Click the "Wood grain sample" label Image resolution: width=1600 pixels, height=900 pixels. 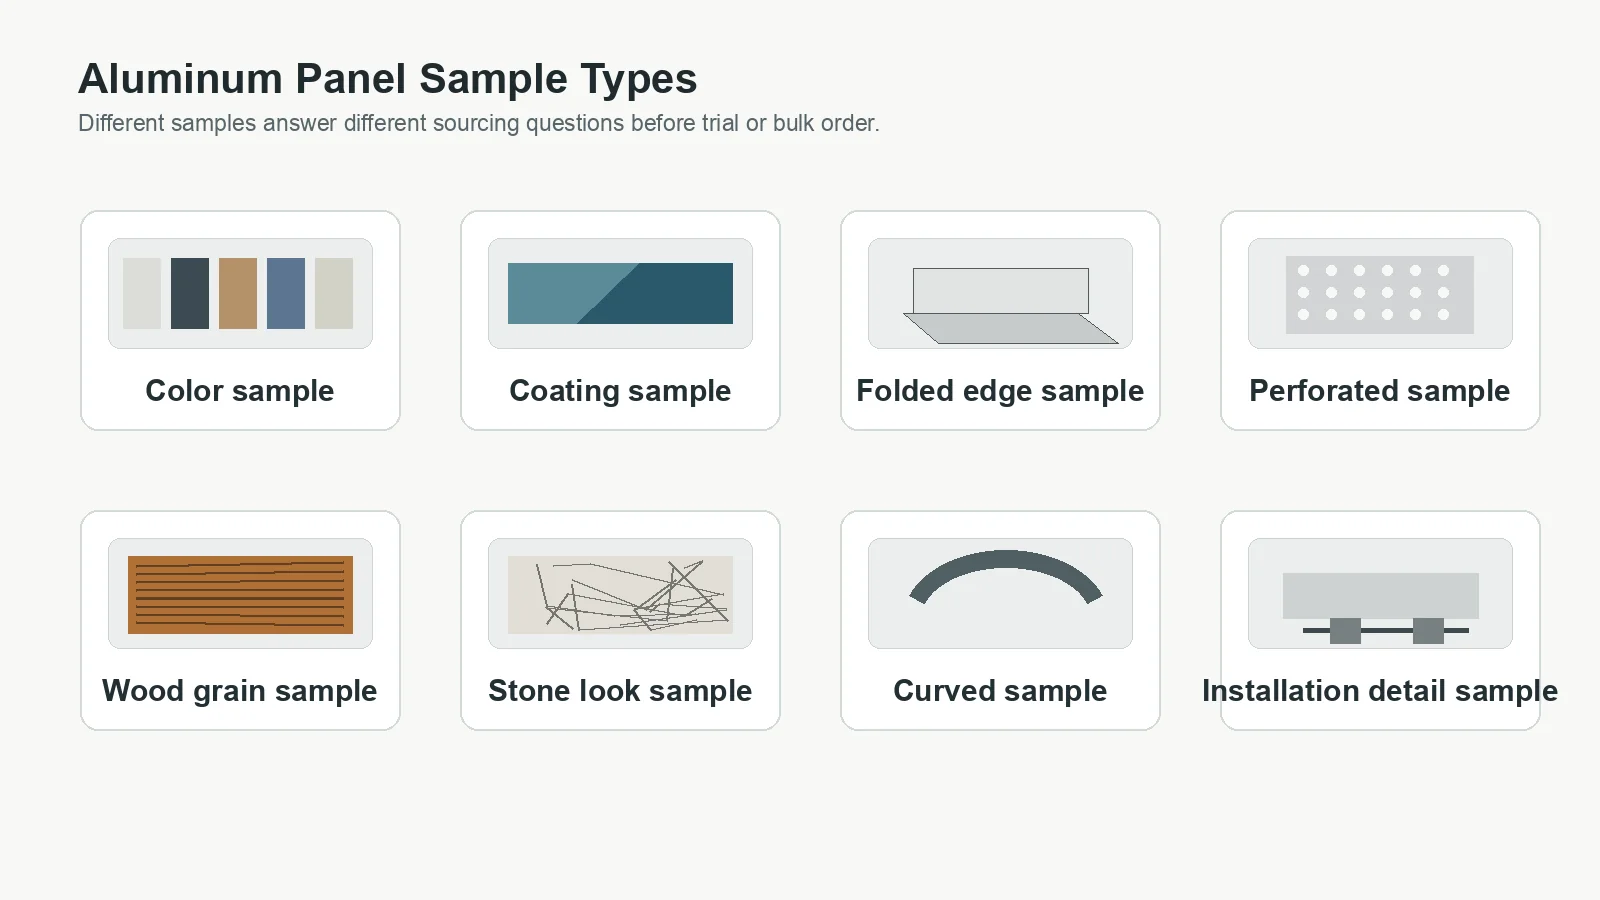[240, 691]
